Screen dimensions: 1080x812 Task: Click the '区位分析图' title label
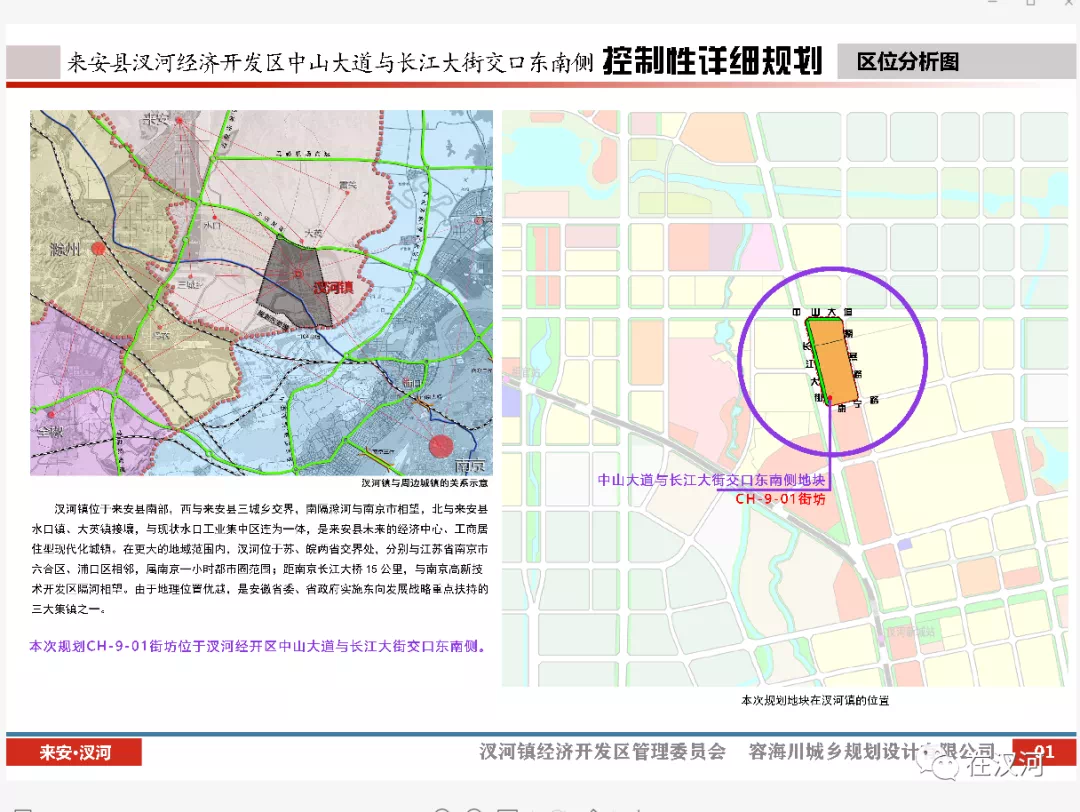[x=908, y=62]
